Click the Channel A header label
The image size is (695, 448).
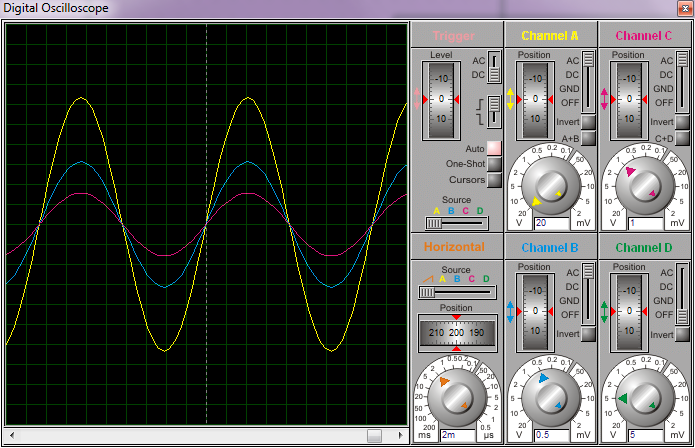tap(550, 35)
